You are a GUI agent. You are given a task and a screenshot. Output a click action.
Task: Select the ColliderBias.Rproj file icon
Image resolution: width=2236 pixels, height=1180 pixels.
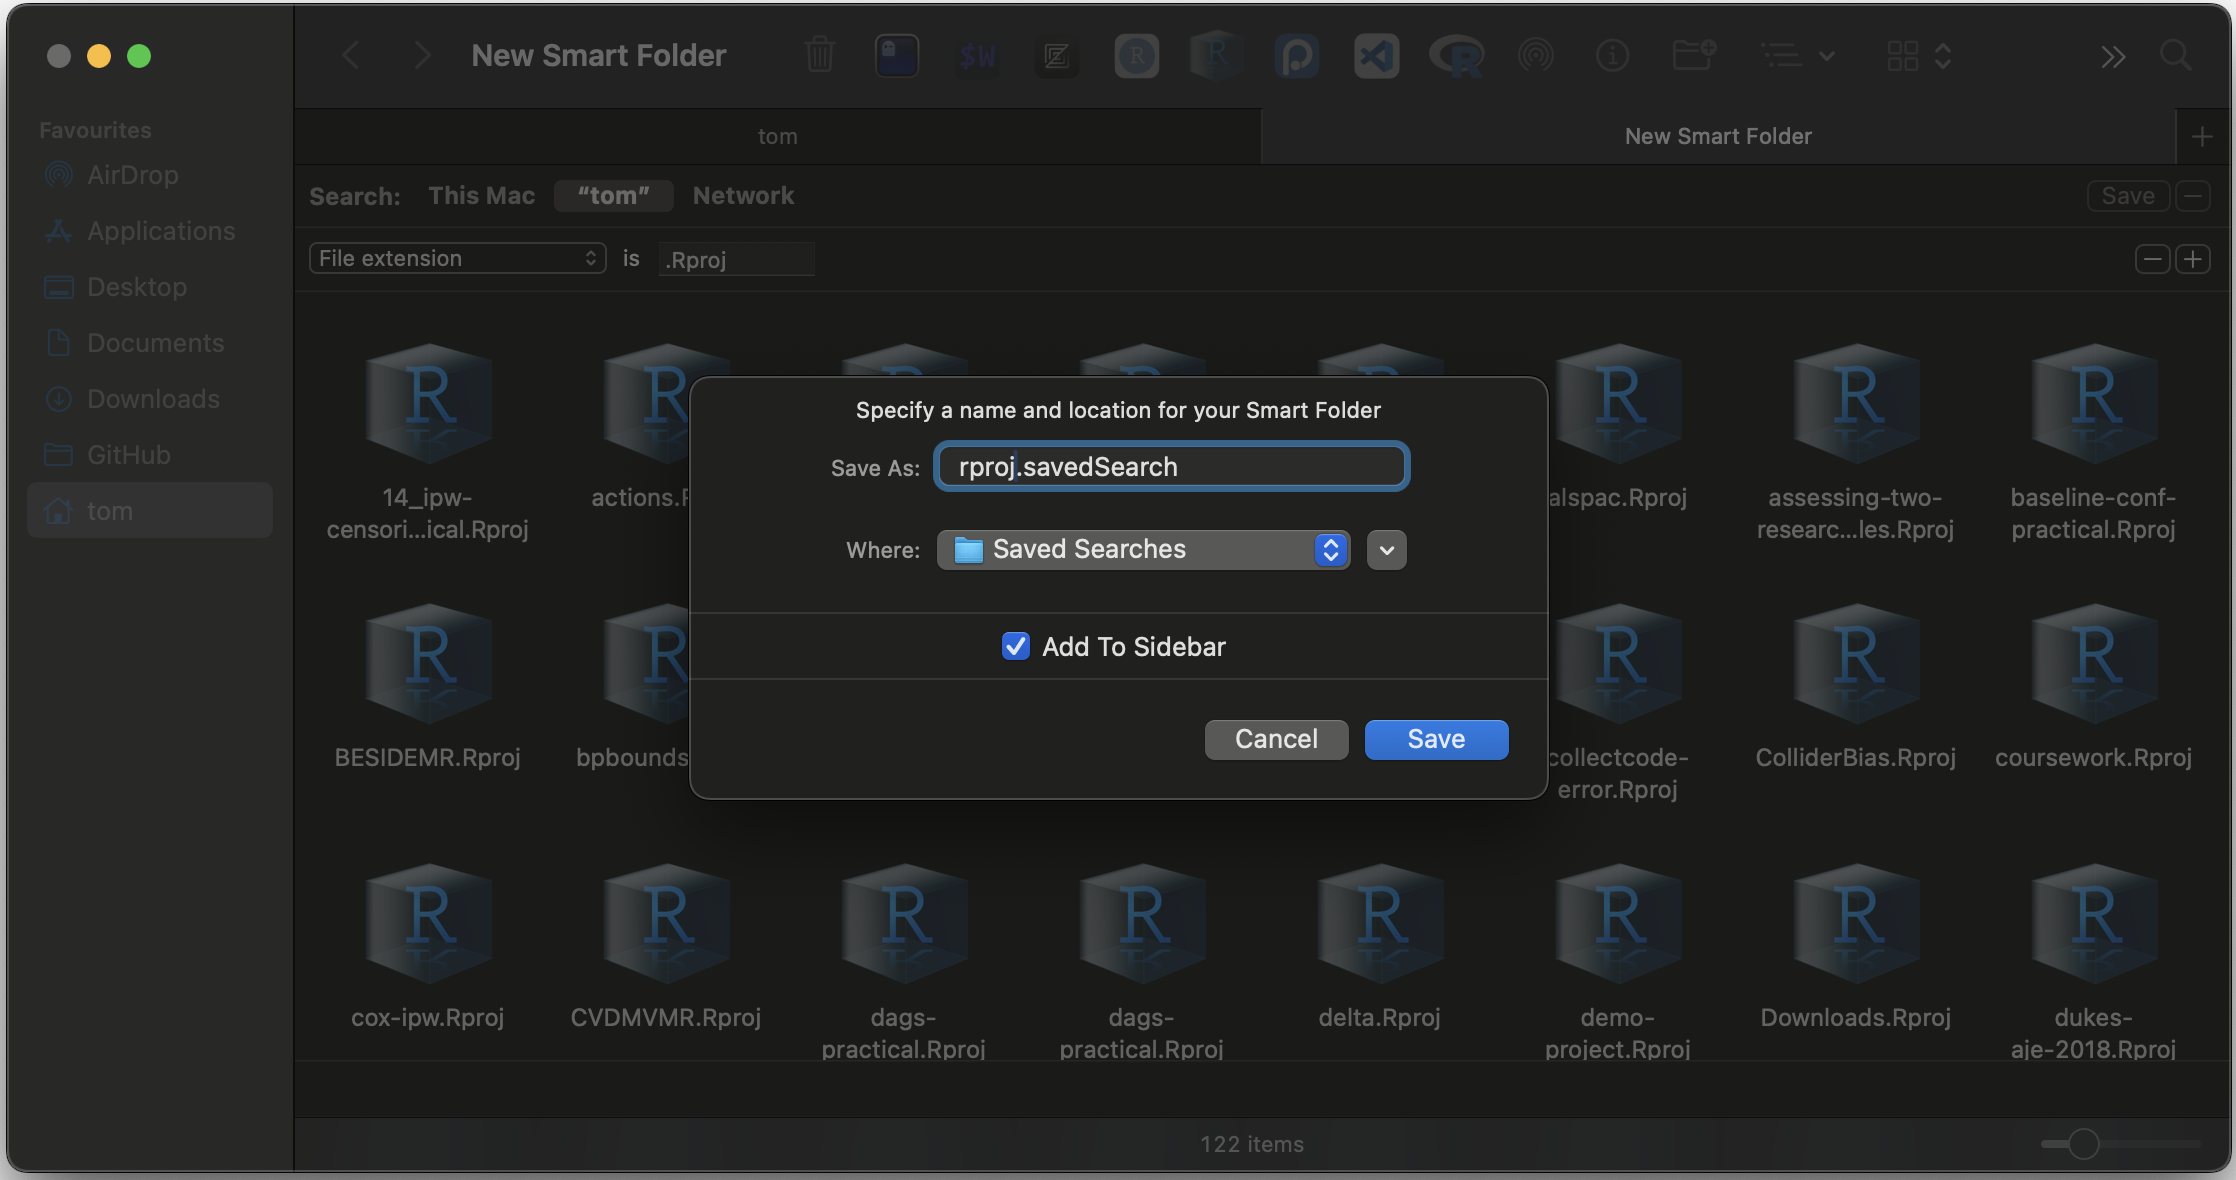click(1856, 664)
